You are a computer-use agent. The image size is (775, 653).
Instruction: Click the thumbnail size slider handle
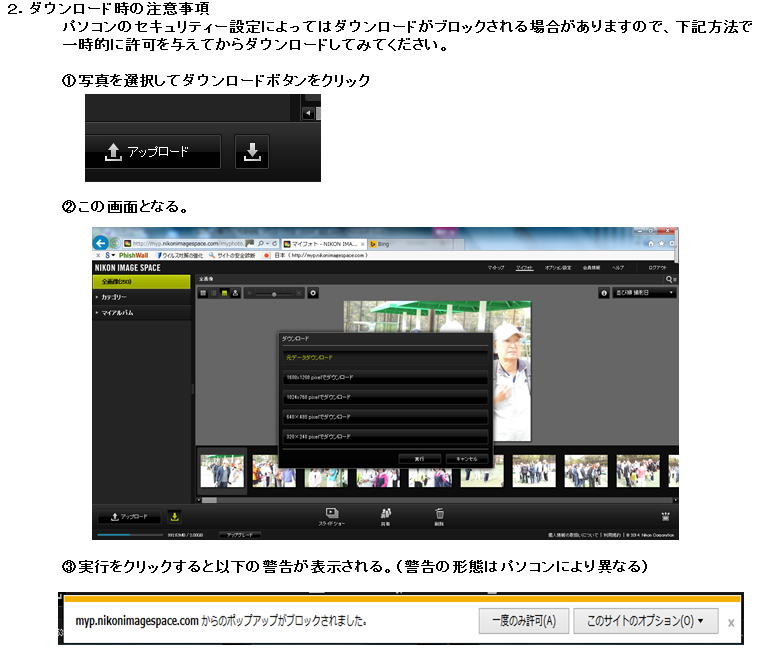274,294
